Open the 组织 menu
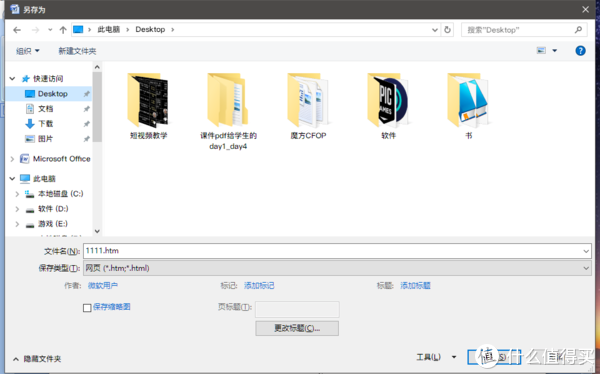The height and width of the screenshot is (374, 600). [x=28, y=51]
